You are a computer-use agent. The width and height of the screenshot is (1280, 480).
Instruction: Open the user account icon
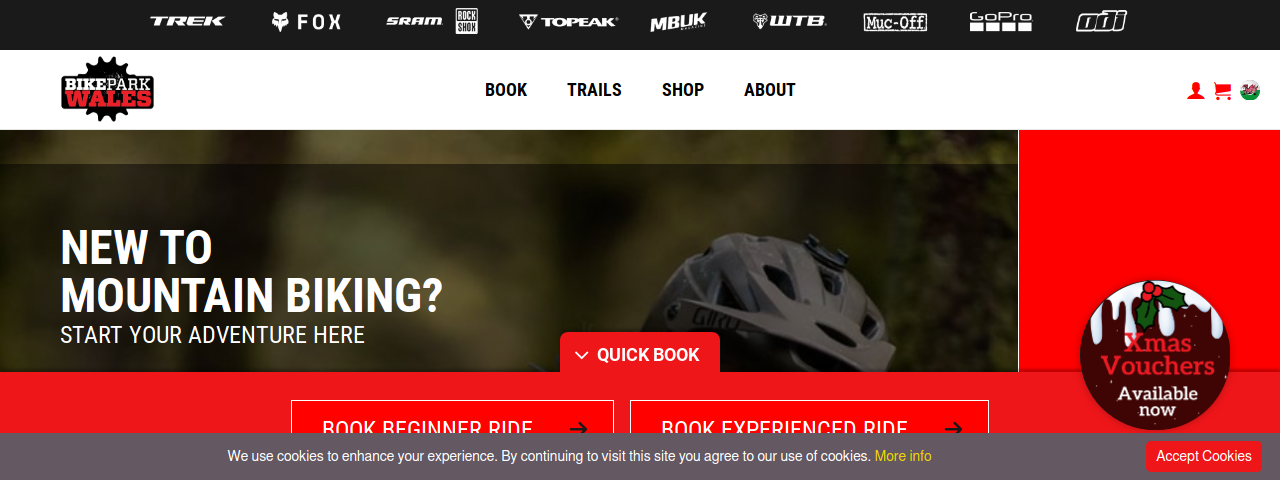(x=1195, y=91)
